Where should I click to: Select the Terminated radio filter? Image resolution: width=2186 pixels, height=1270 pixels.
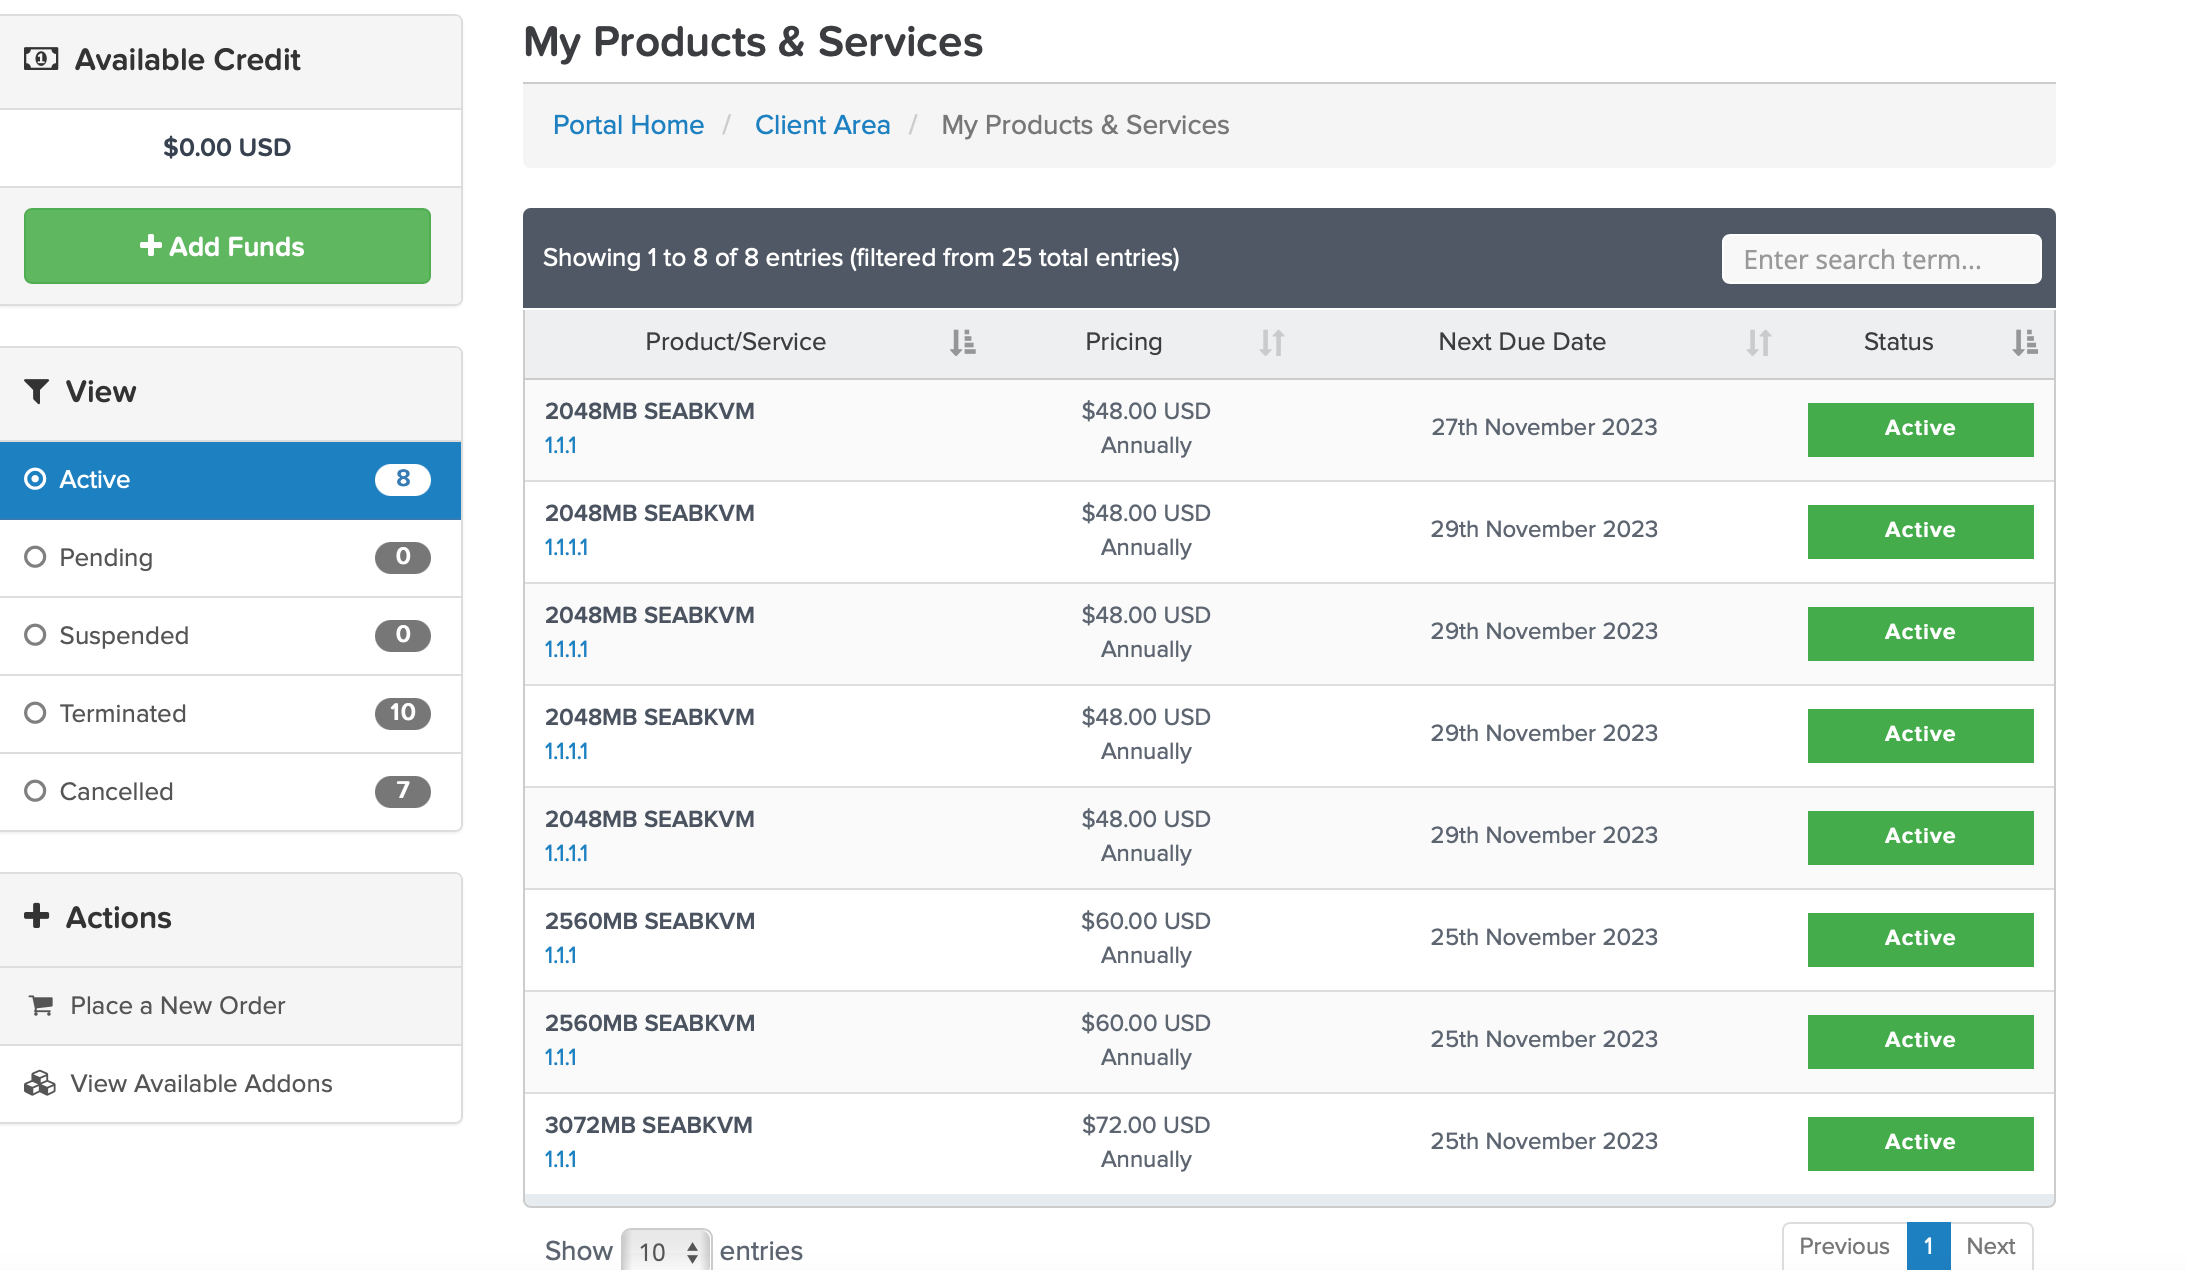36,713
